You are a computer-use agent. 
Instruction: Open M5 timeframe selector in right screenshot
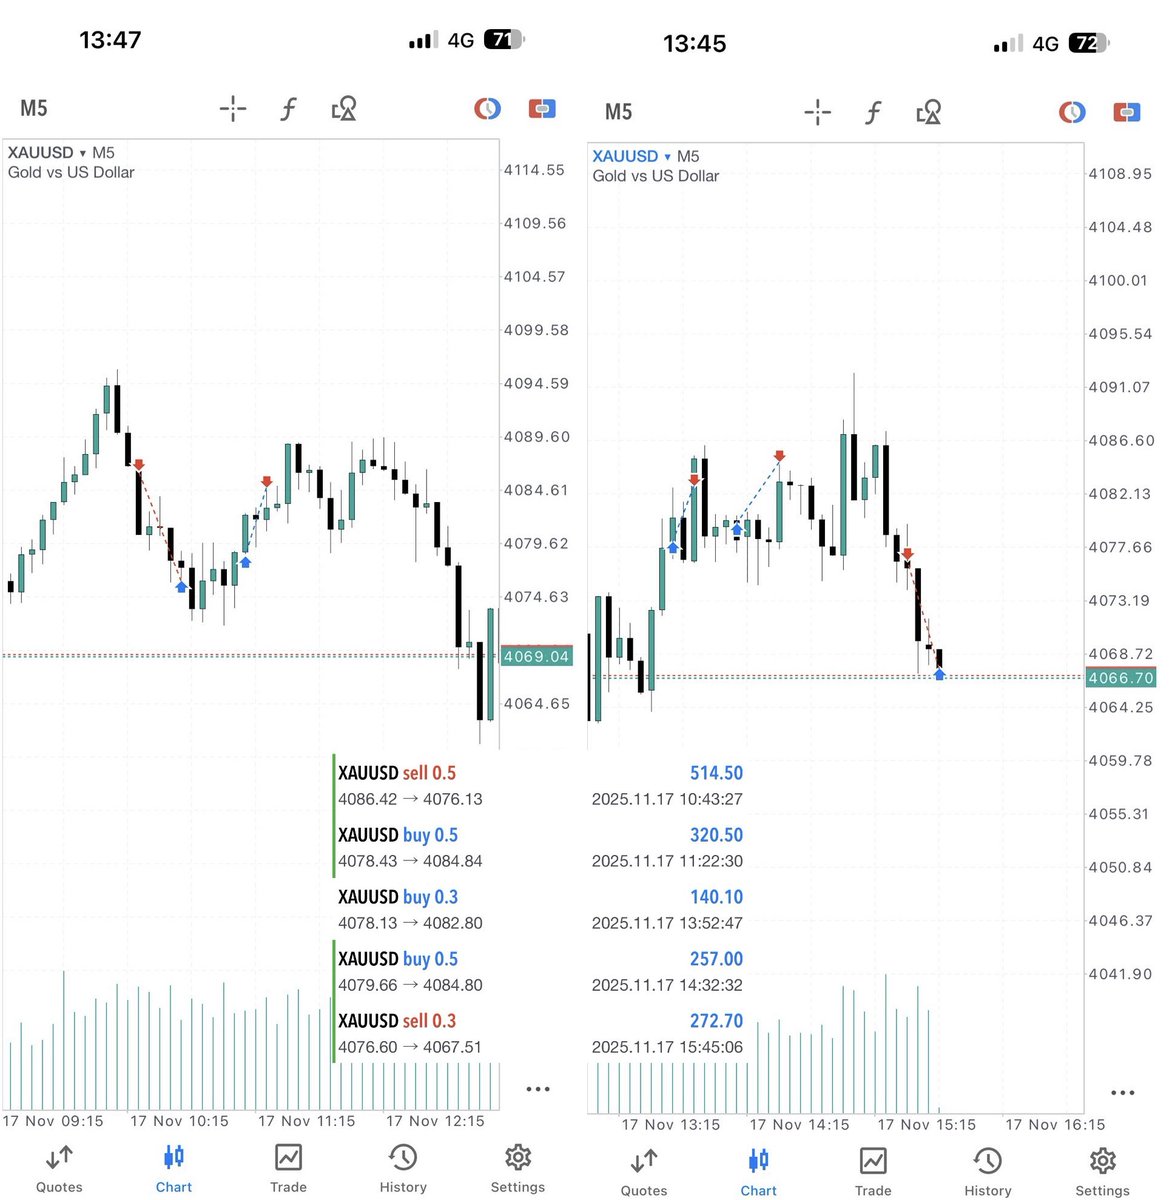[x=619, y=112]
